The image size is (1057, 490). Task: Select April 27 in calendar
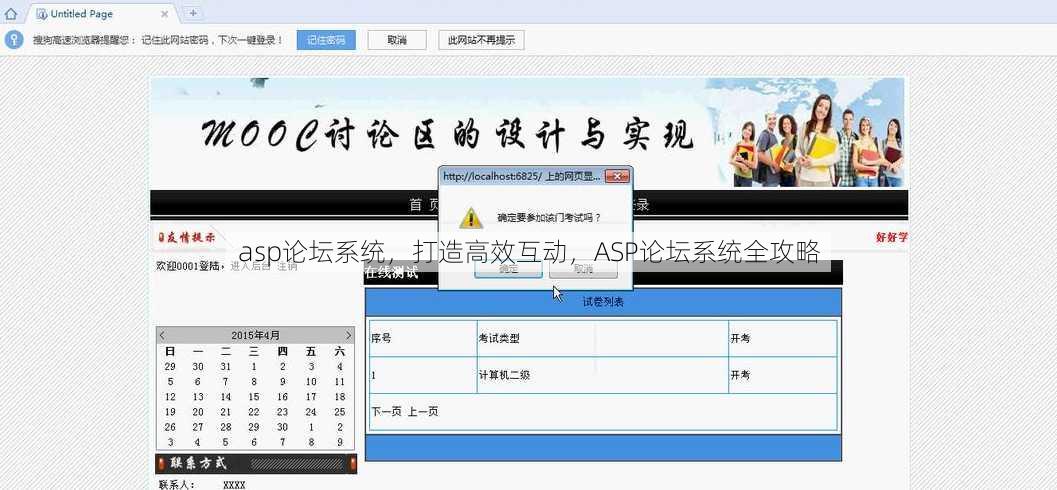[x=198, y=427]
